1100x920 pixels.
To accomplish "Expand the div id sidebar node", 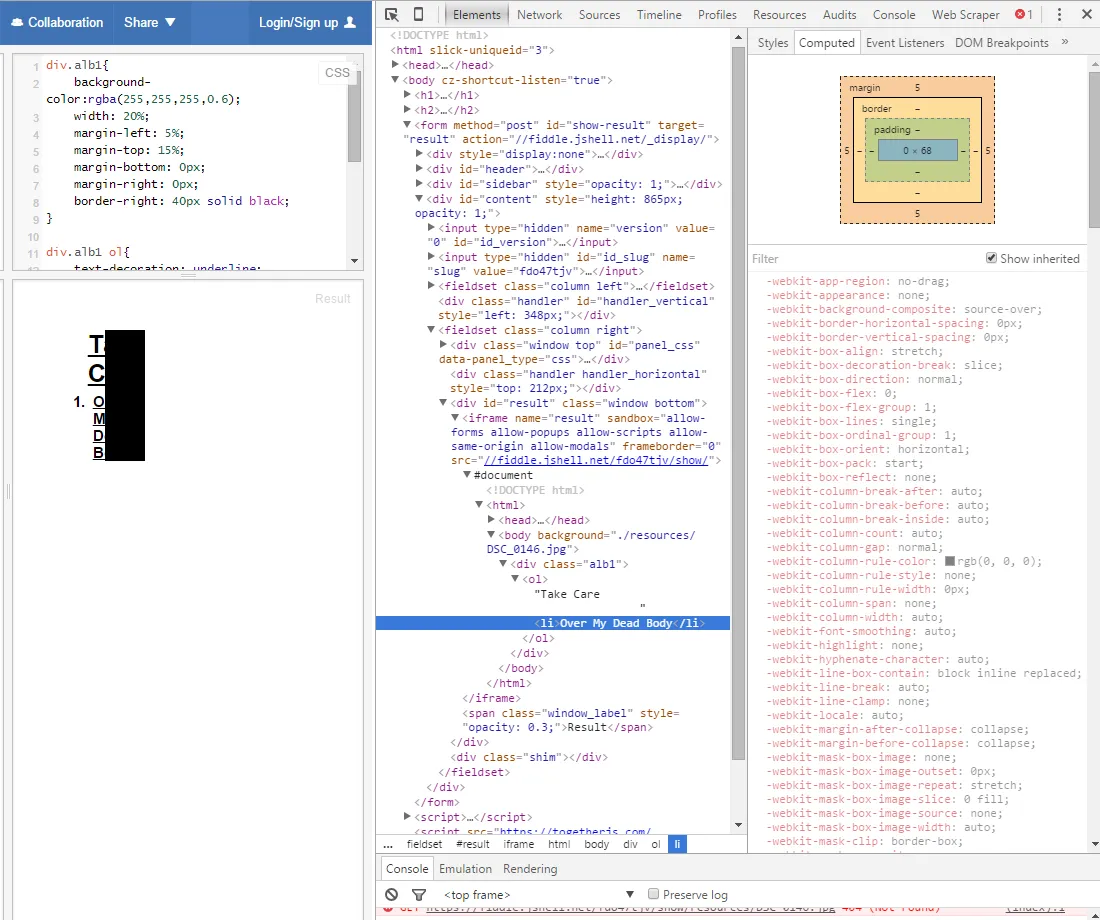I will pos(419,183).
